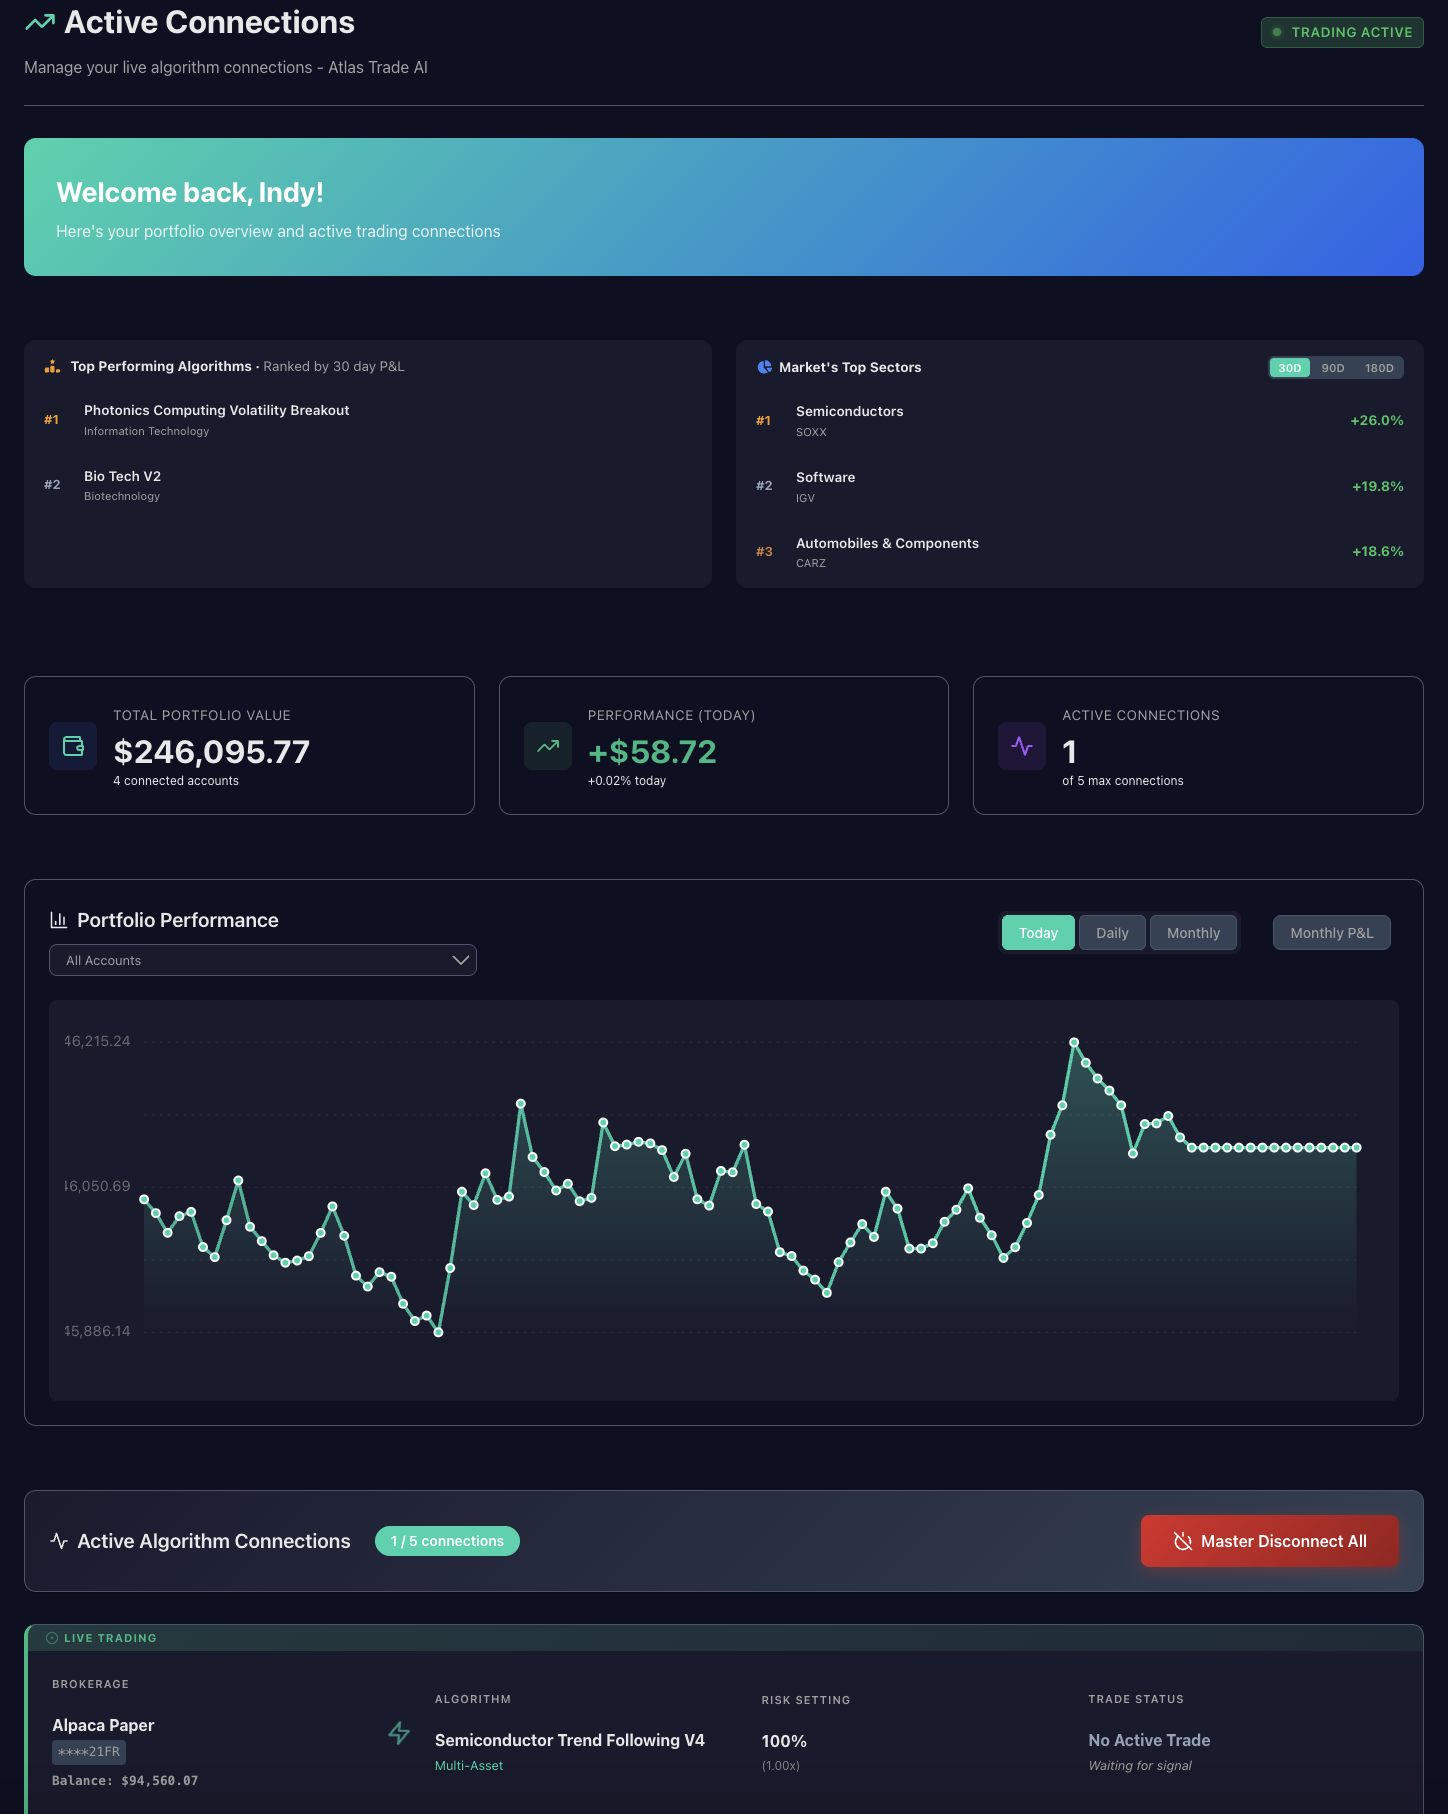
Task: Switch chart to Daily view
Action: (1112, 933)
